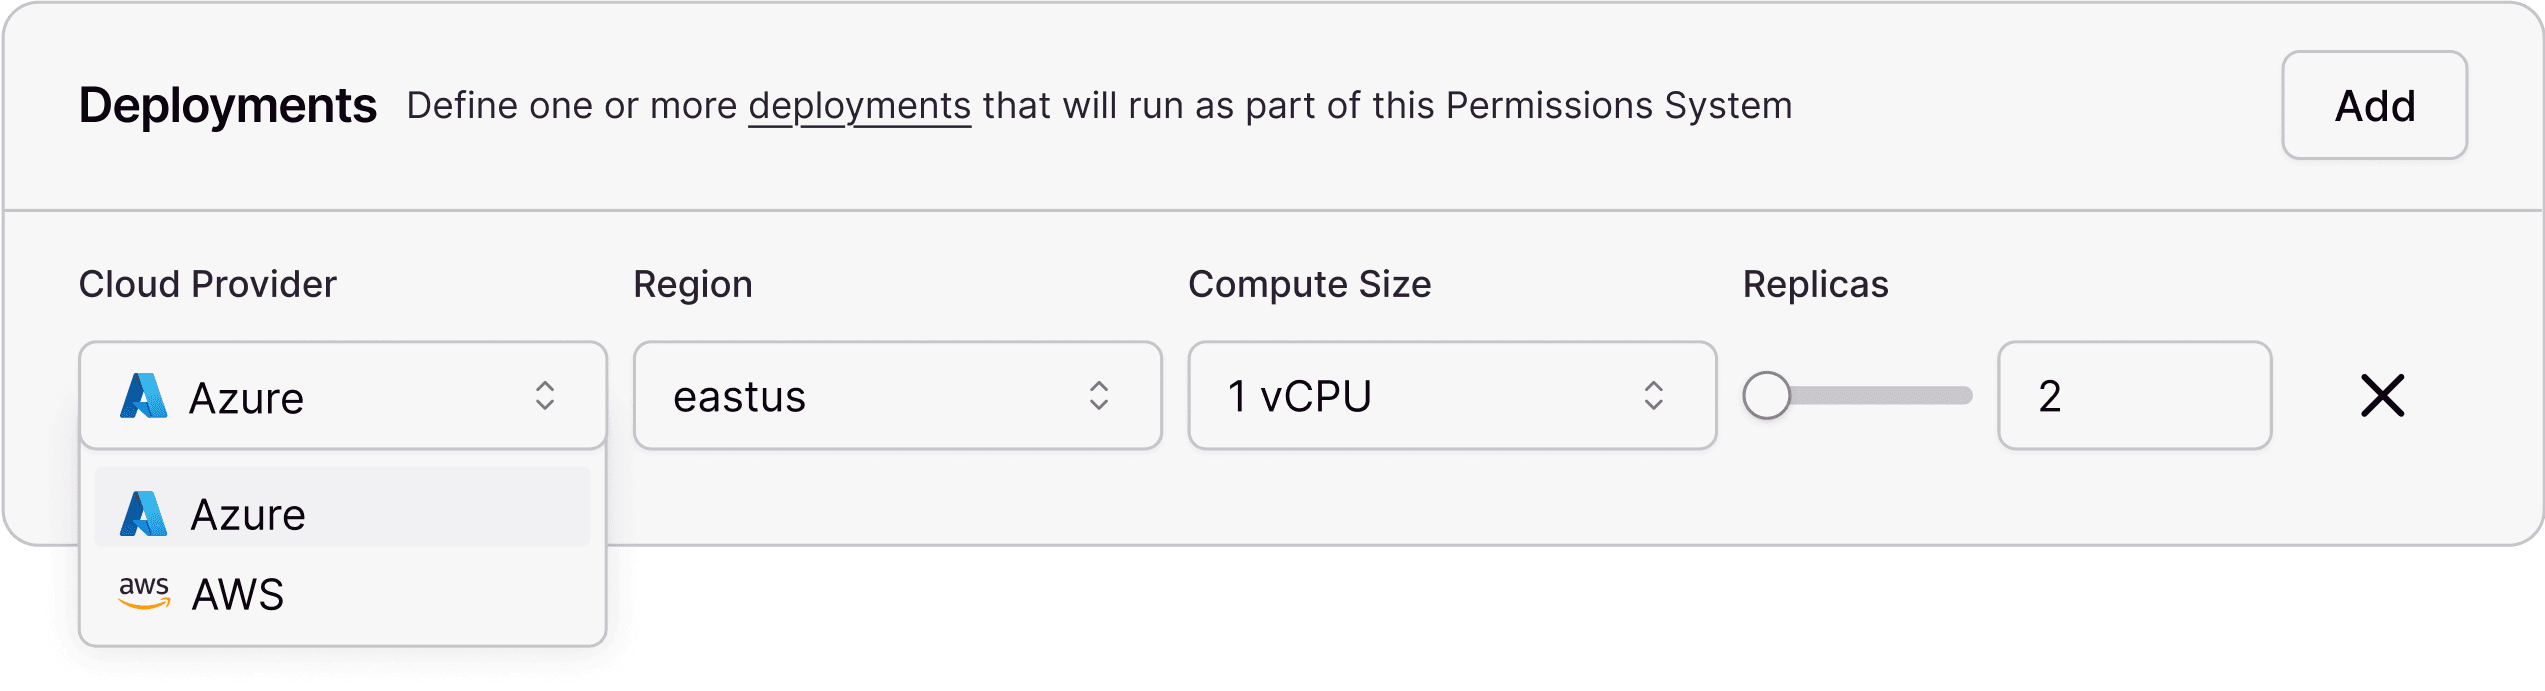Click the AWS logo in the options list
The image size is (2545, 691).
[x=144, y=592]
